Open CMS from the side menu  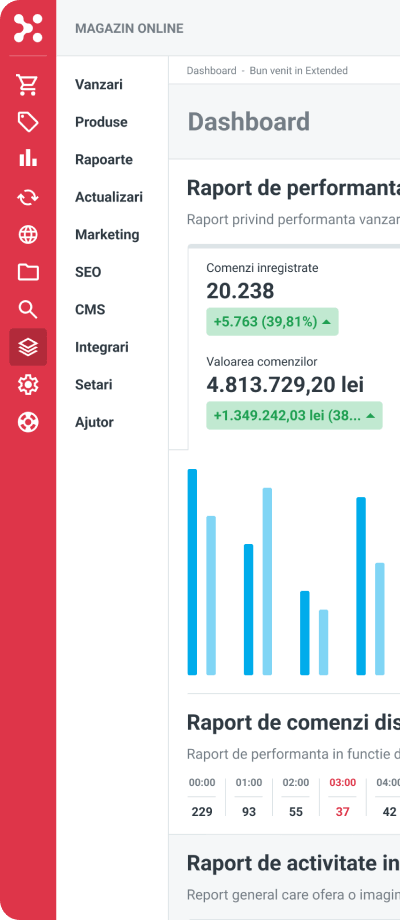pos(90,310)
